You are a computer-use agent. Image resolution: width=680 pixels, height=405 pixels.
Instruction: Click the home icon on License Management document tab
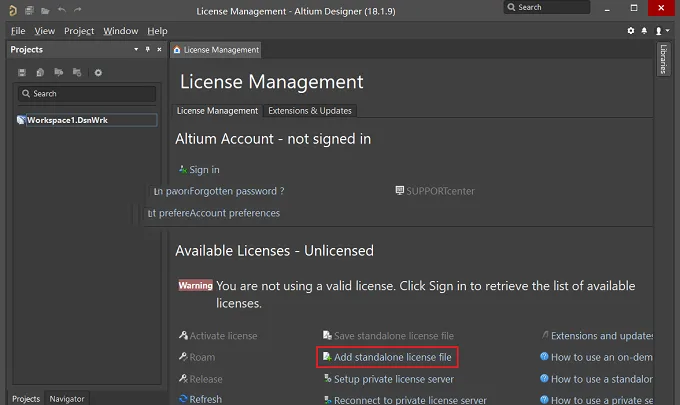[177, 50]
